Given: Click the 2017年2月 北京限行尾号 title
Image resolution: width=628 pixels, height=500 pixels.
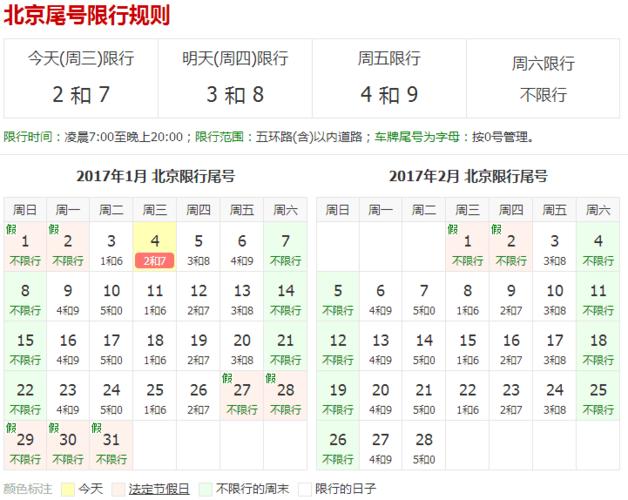Looking at the screenshot, I should [x=468, y=176].
